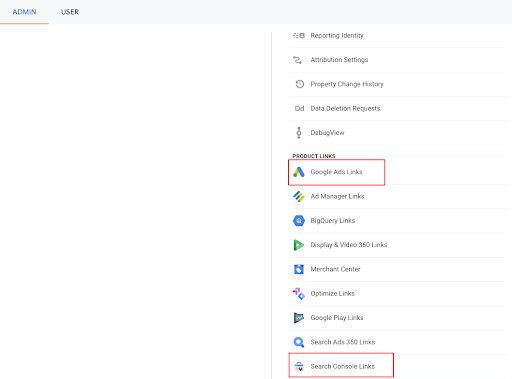Open DebugView
Viewport: 512px width, 379px height.
[x=327, y=133]
